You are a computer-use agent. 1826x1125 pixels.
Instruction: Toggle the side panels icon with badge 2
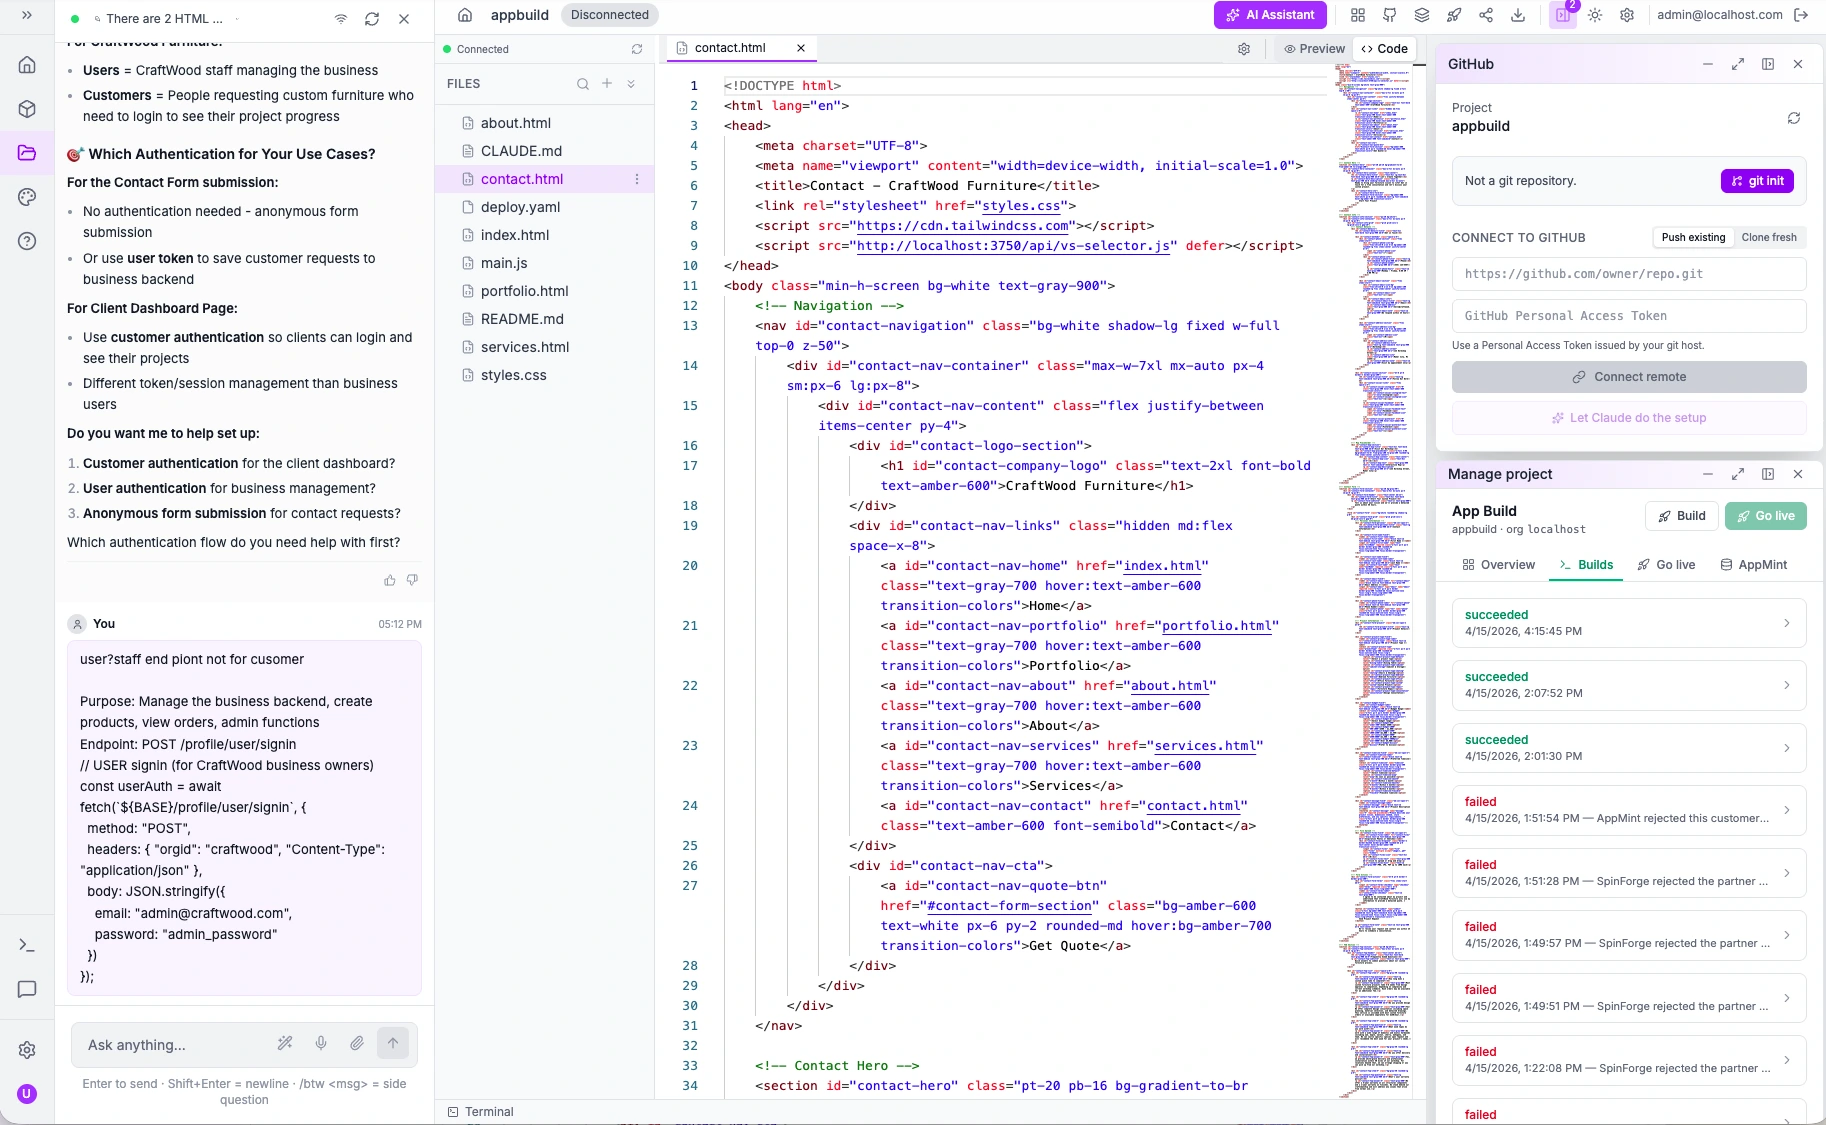point(1562,15)
